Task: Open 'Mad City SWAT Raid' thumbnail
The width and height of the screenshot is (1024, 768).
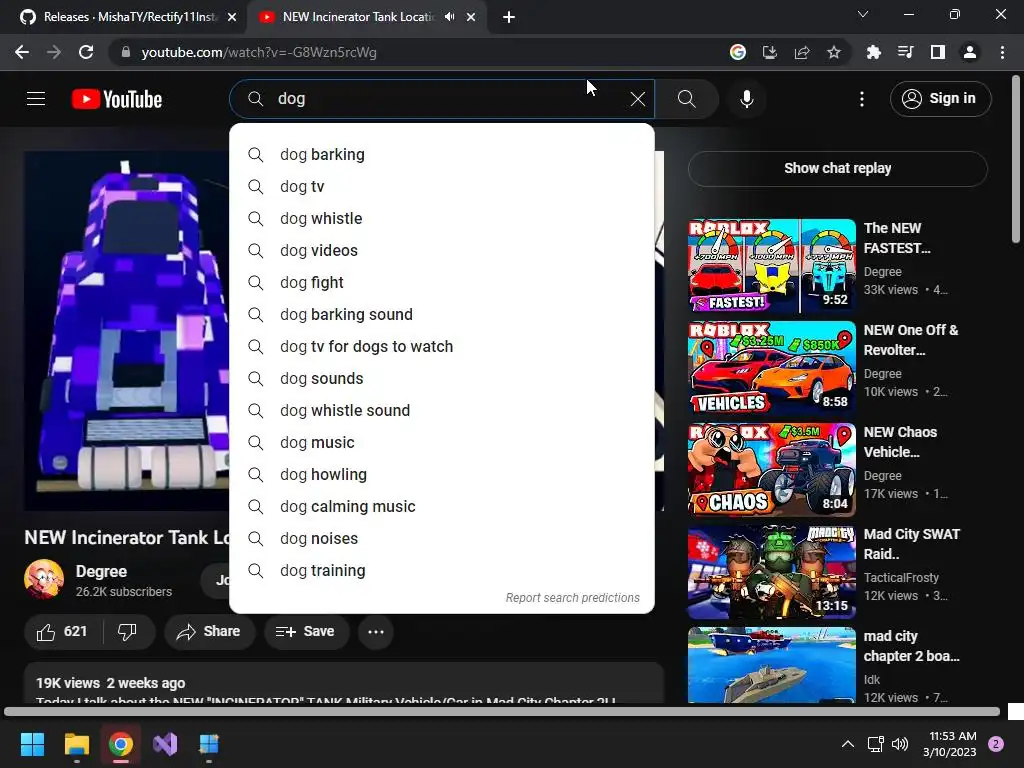Action: coord(772,571)
